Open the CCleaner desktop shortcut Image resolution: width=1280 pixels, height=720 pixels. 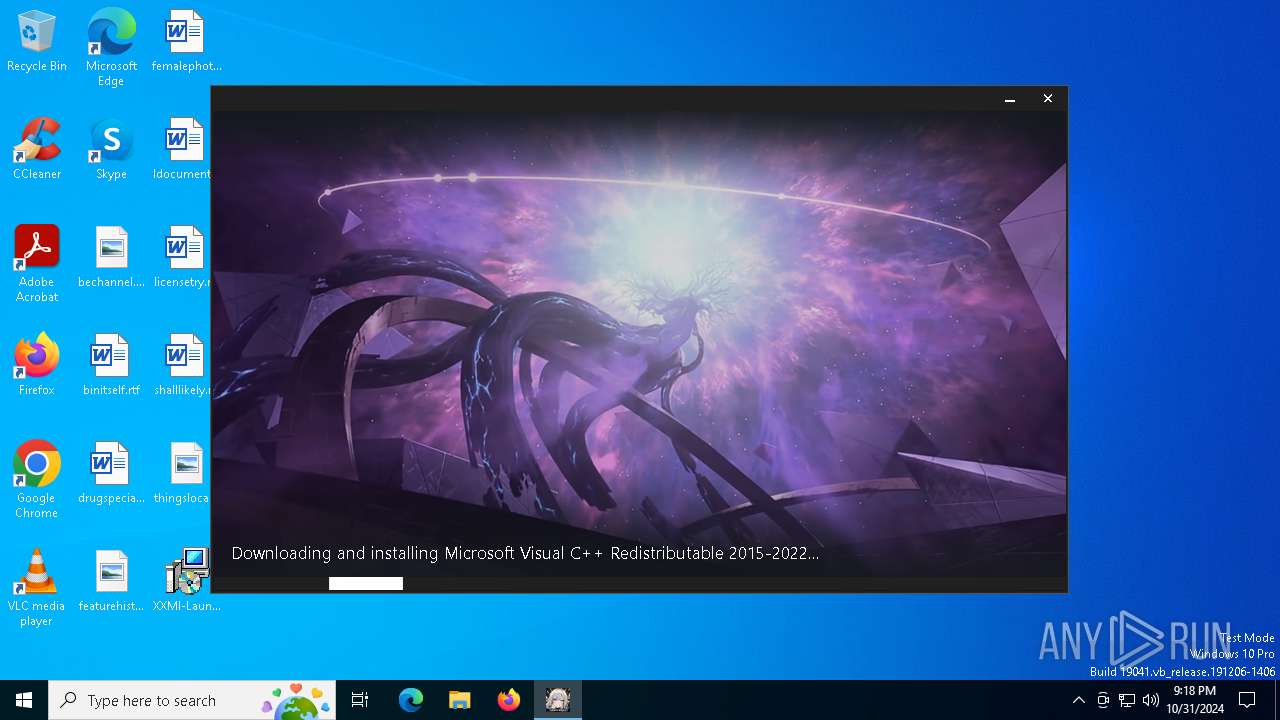coord(37,150)
